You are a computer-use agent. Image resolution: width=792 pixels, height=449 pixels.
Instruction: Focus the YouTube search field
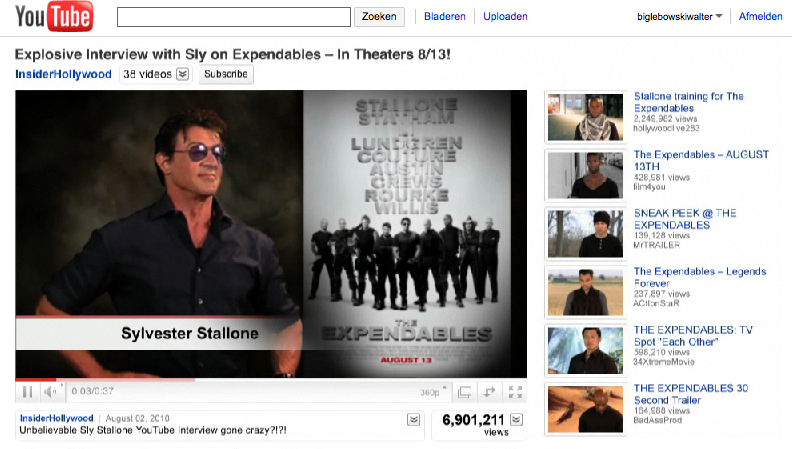point(234,17)
